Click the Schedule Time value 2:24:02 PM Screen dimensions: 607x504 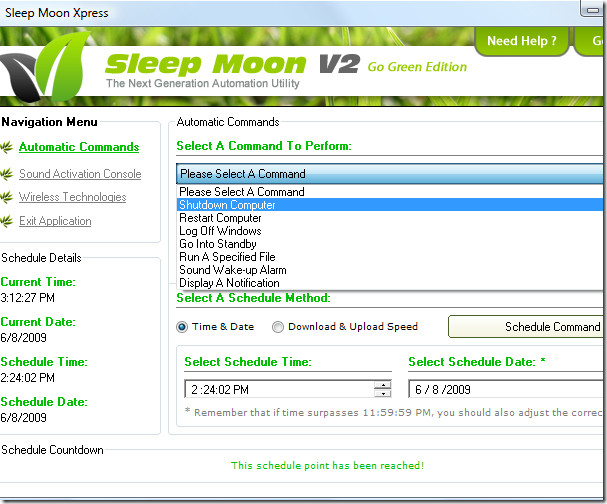[x=27, y=378]
